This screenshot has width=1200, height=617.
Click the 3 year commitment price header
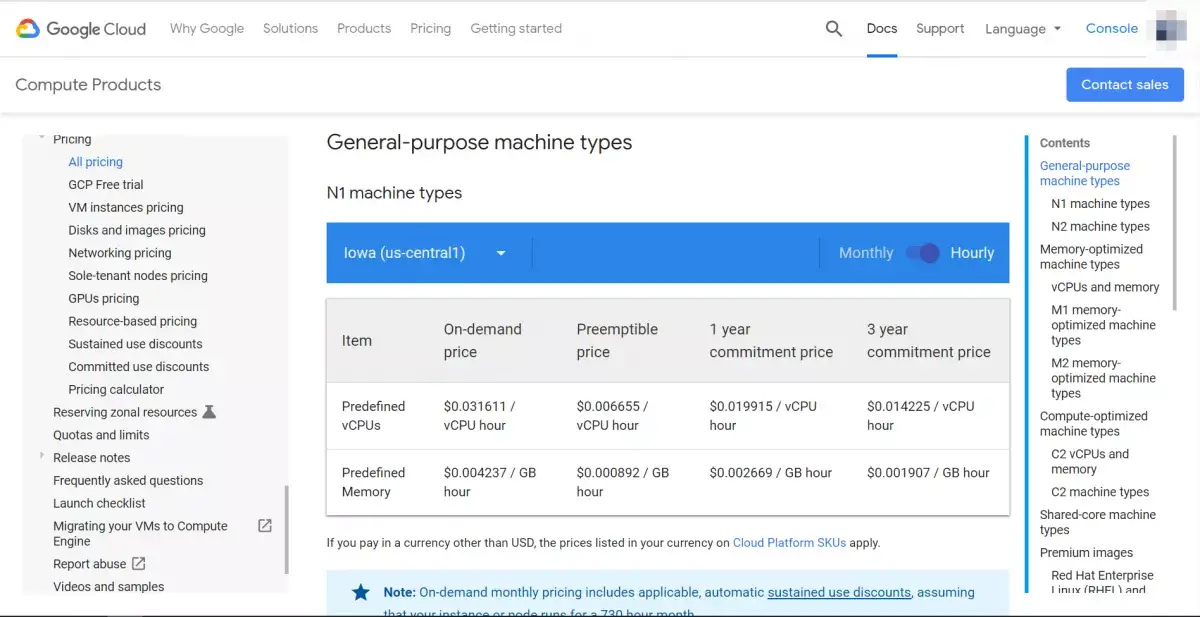[x=929, y=341]
